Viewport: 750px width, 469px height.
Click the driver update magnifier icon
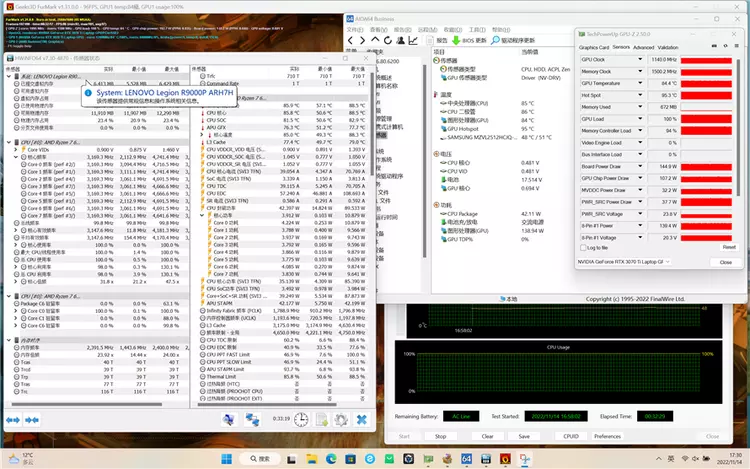[x=496, y=40]
